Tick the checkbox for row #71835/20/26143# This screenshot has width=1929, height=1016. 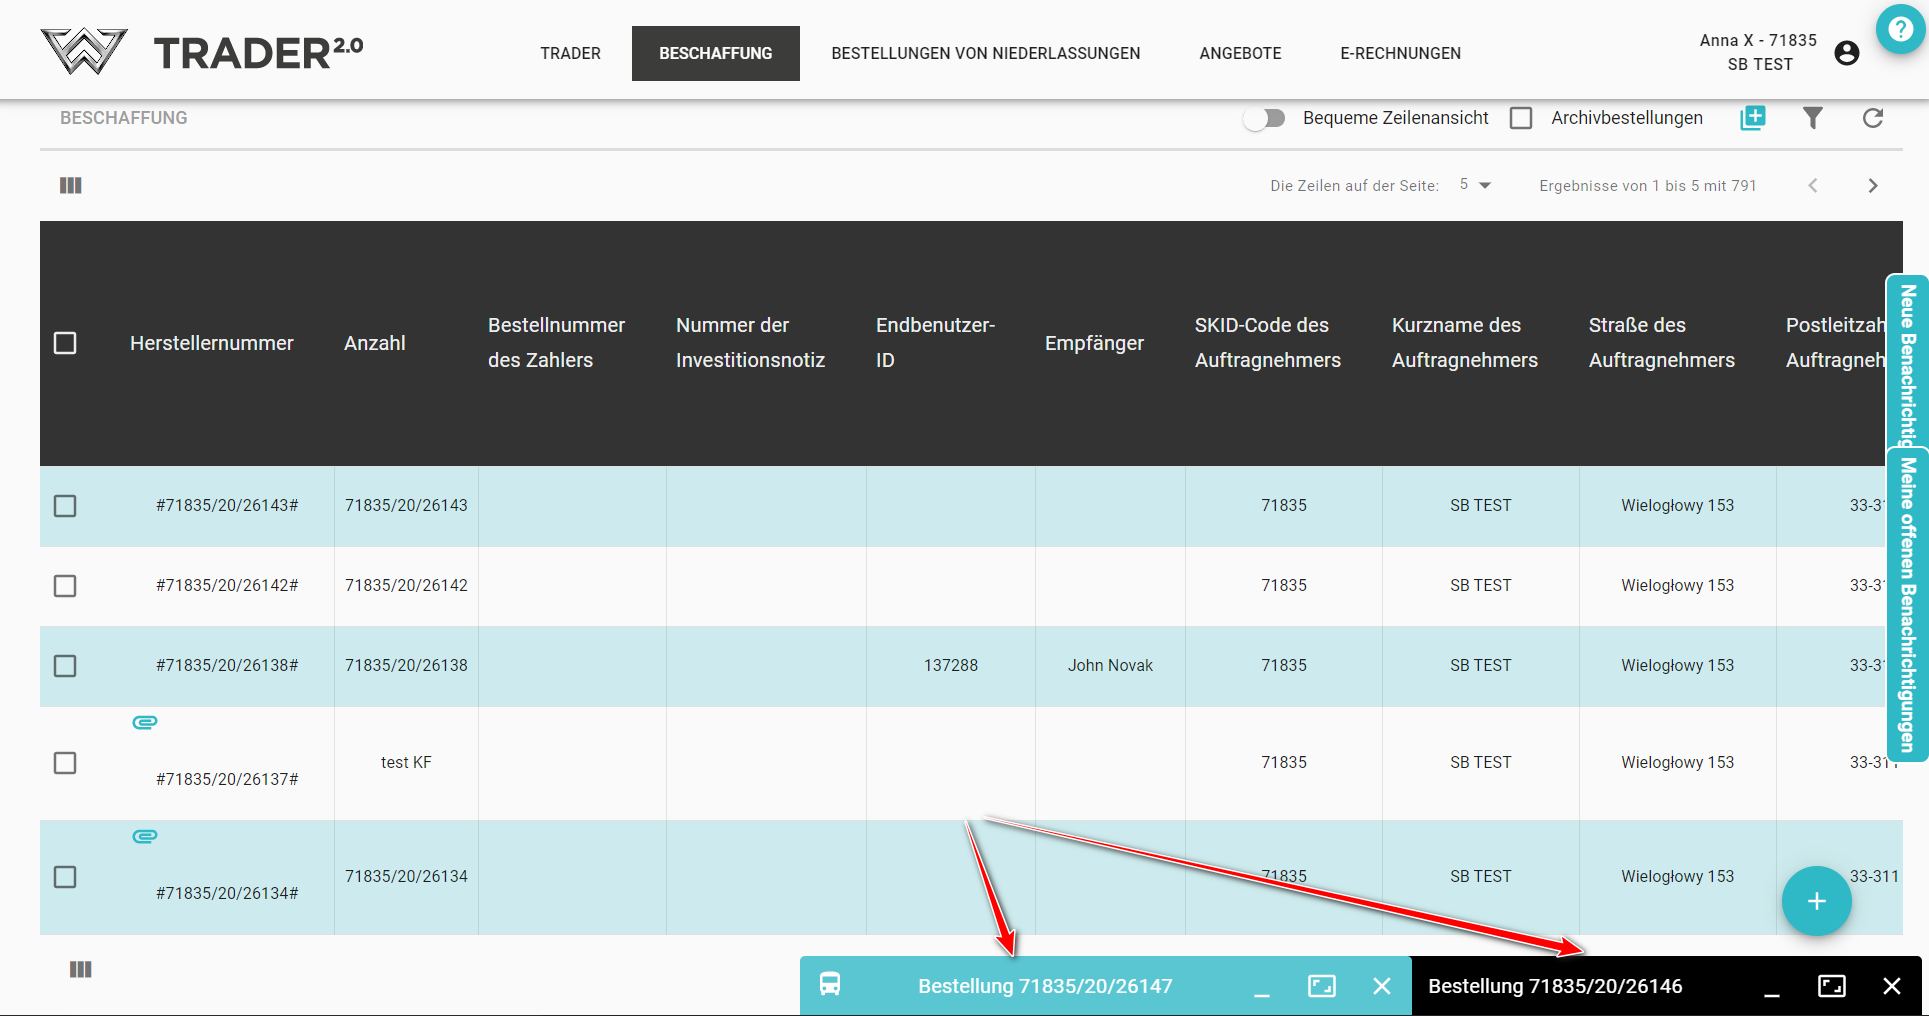pos(65,506)
